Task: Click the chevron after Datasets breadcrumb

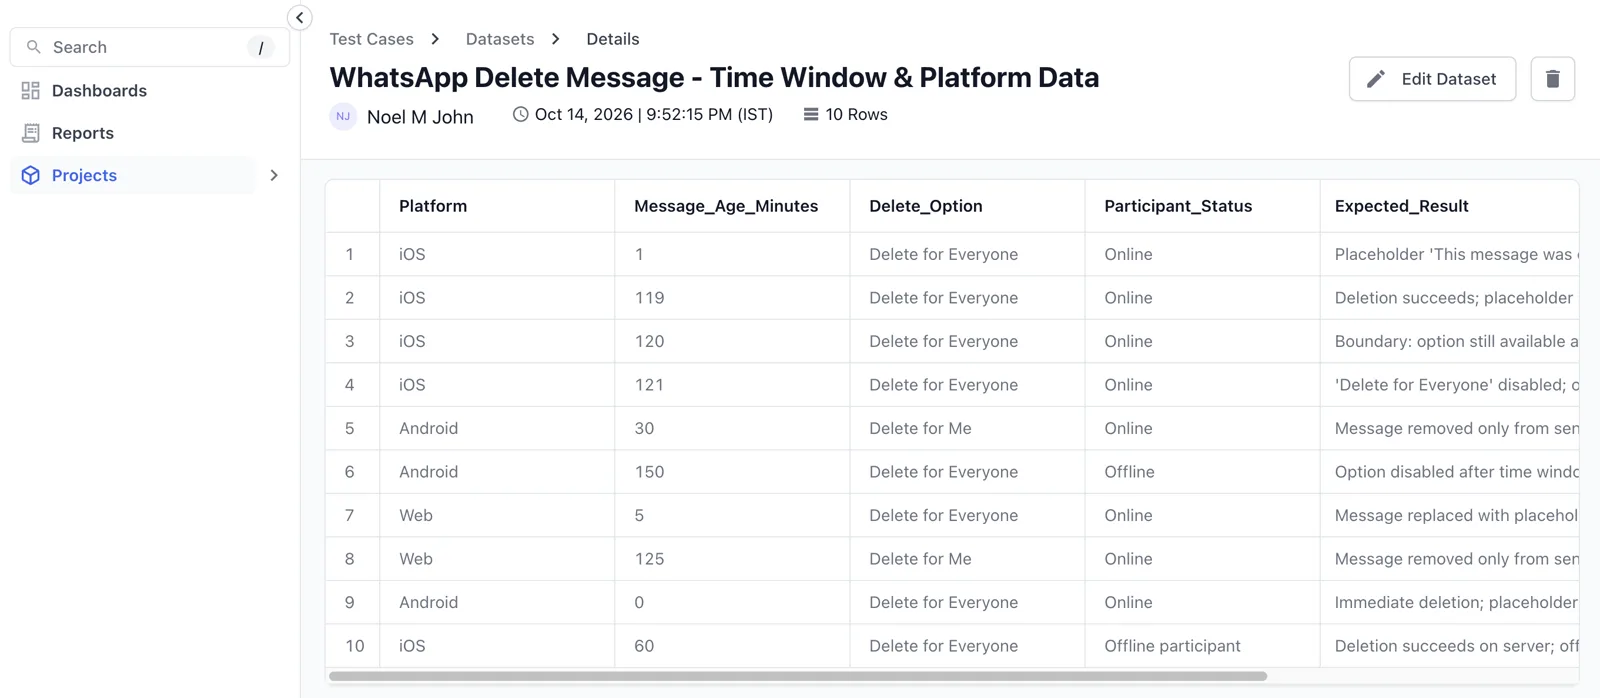Action: (x=556, y=39)
